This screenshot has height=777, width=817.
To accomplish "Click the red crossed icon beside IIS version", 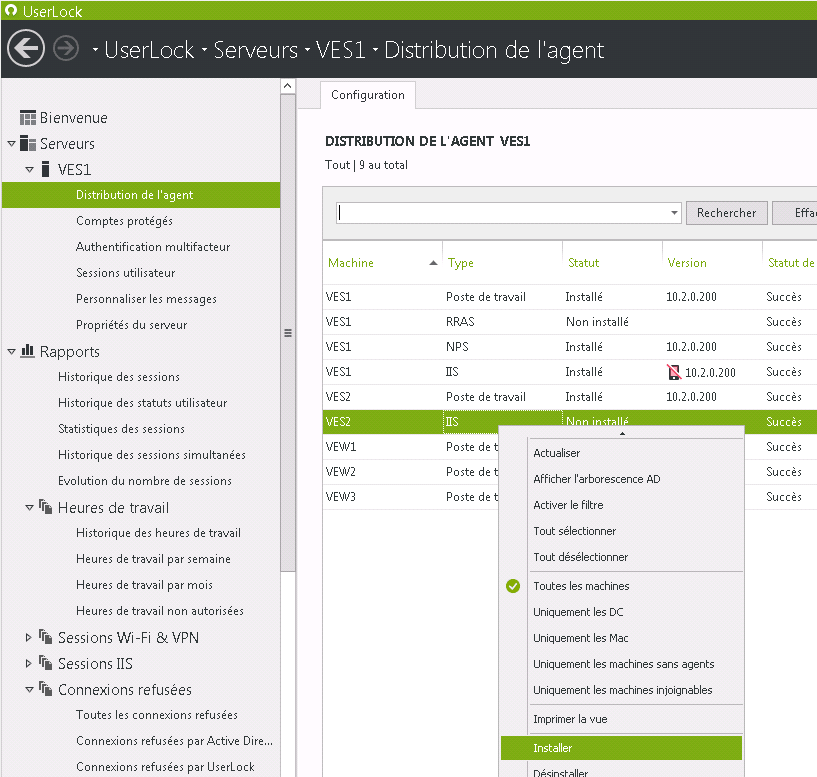I will coord(674,372).
